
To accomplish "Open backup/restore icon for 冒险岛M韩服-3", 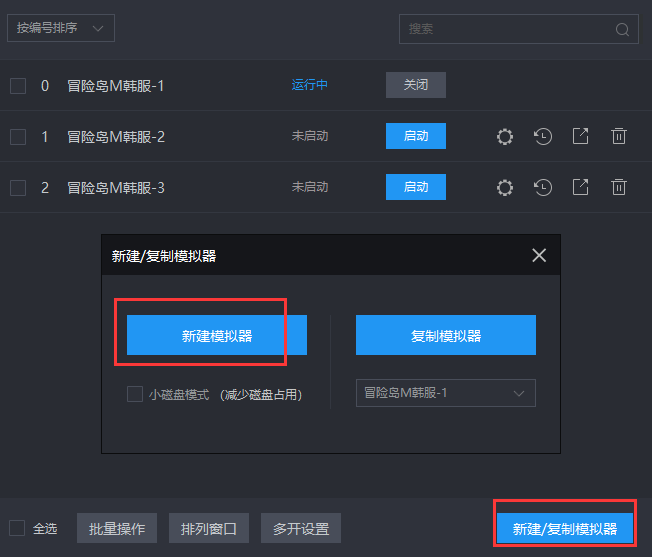I will coord(543,187).
